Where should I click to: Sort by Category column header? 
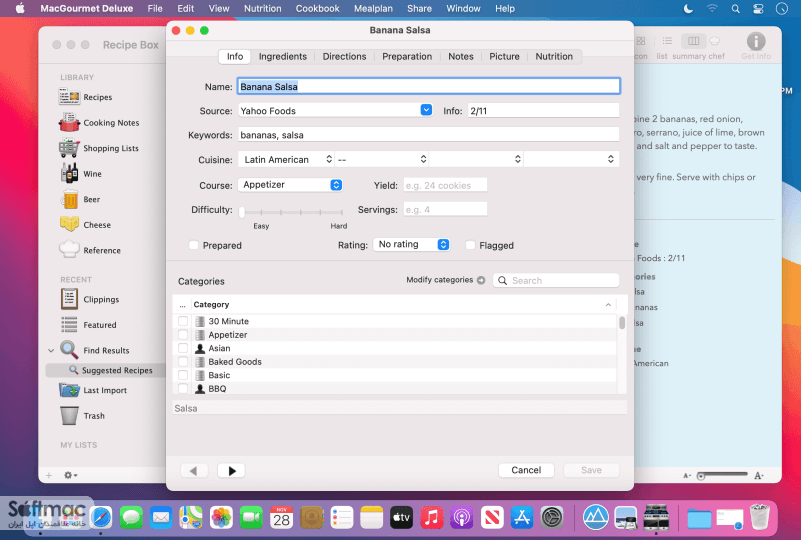click(402, 304)
